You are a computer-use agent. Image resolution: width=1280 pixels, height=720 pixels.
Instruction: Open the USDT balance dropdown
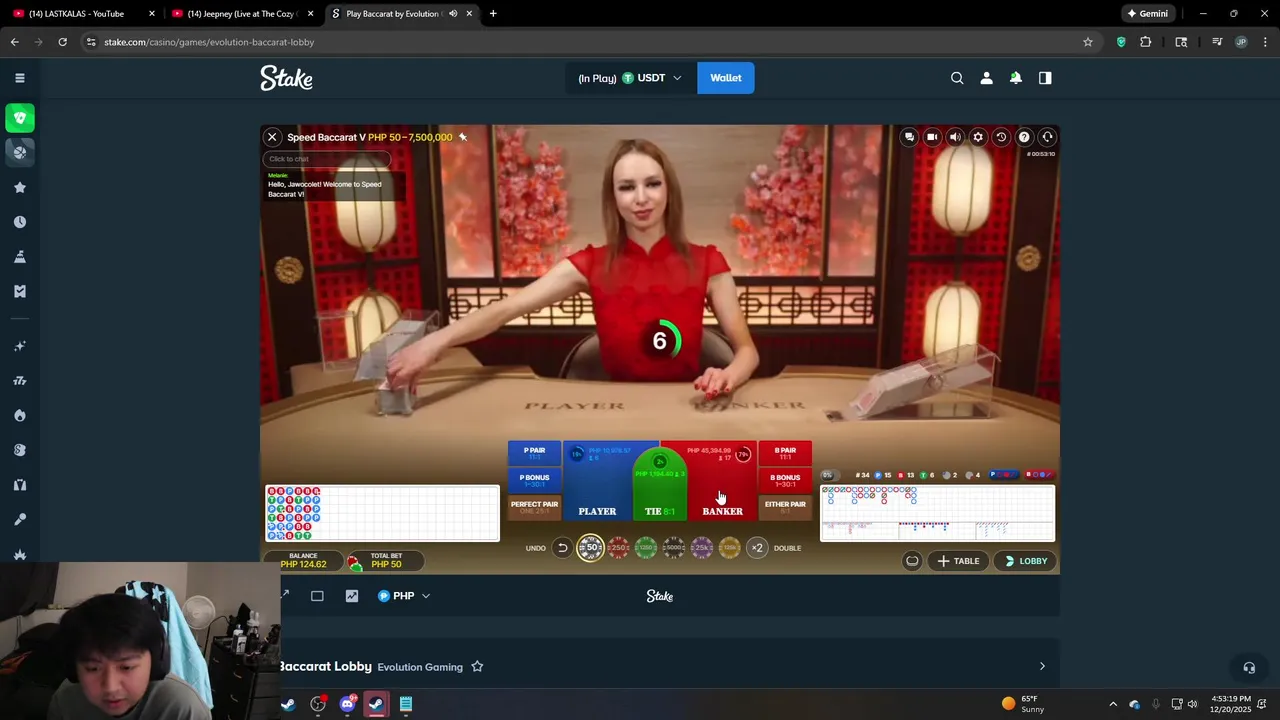pos(630,78)
